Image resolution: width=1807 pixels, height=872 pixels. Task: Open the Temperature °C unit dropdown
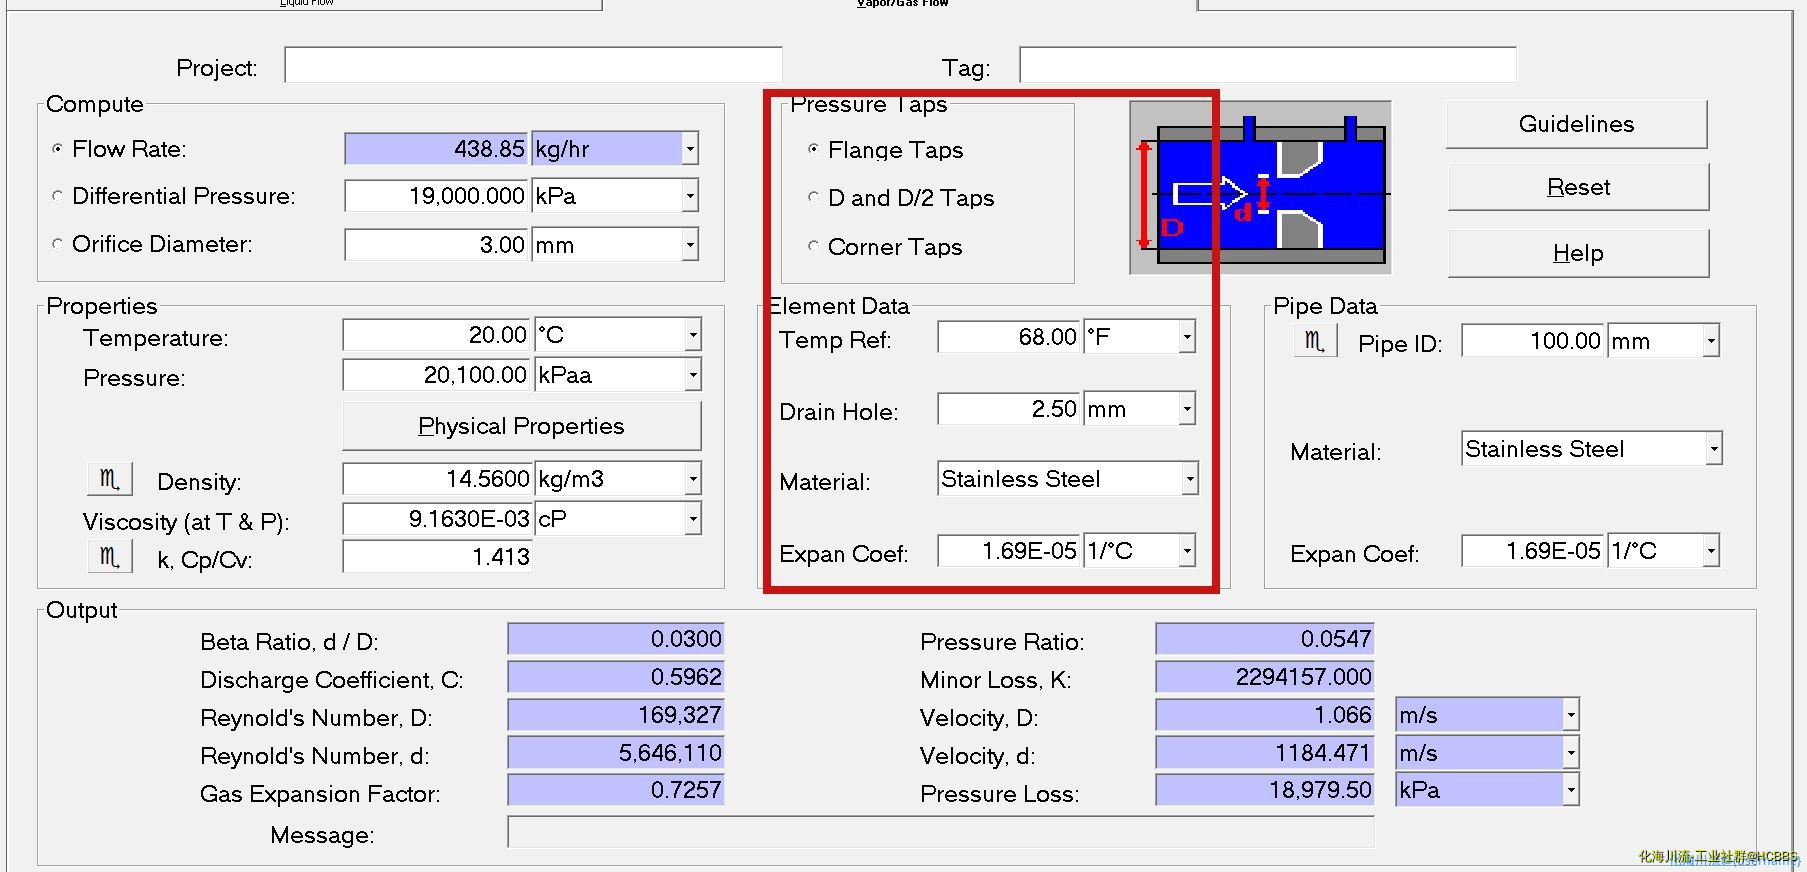(693, 335)
